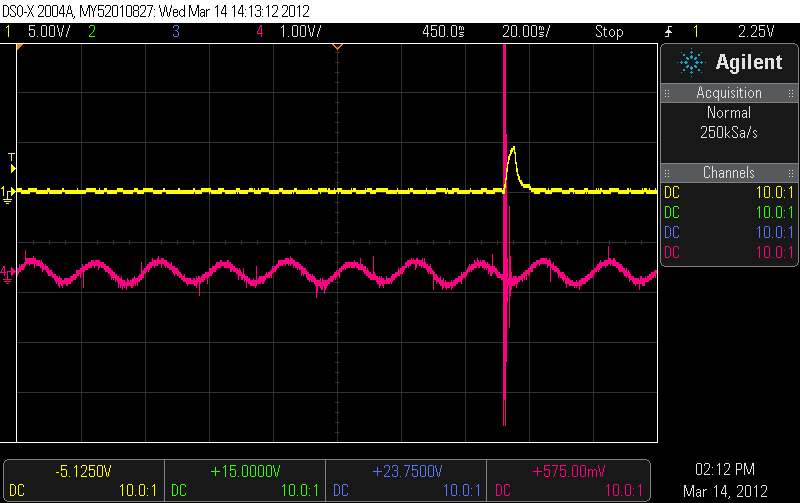Click the orange delay marker at top-left of grid

[20, 47]
